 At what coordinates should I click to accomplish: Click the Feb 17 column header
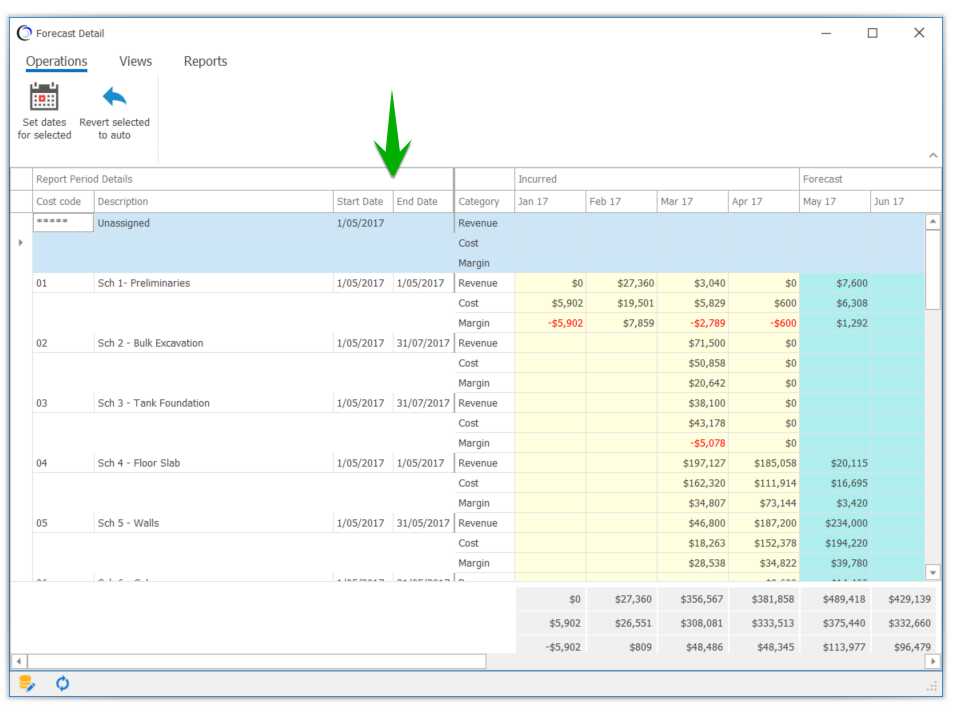(621, 201)
